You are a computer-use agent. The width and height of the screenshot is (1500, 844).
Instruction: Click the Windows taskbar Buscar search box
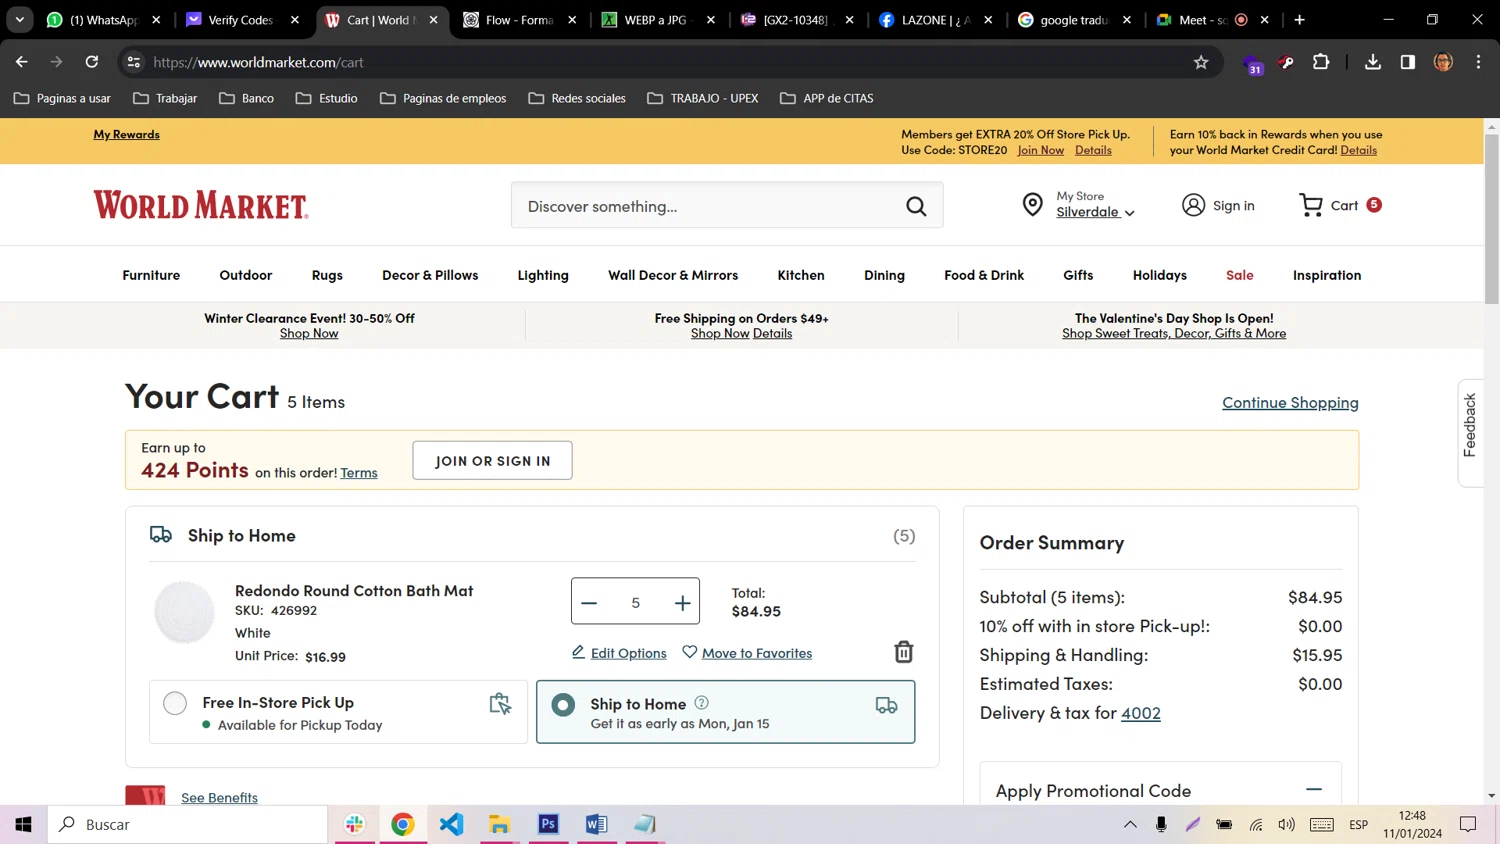188,824
